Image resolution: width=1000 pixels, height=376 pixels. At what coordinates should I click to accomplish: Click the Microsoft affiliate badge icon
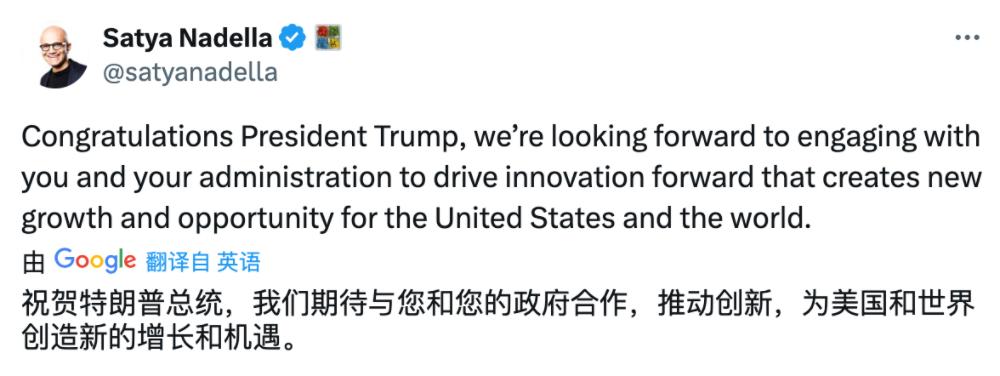[328, 38]
